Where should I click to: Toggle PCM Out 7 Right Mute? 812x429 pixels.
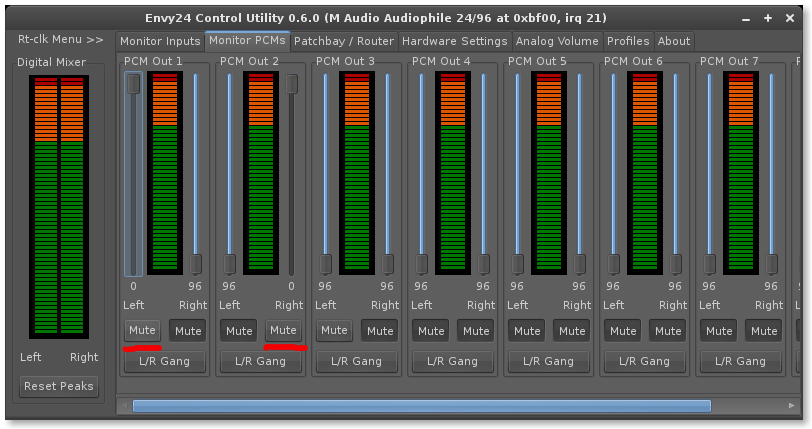(764, 331)
